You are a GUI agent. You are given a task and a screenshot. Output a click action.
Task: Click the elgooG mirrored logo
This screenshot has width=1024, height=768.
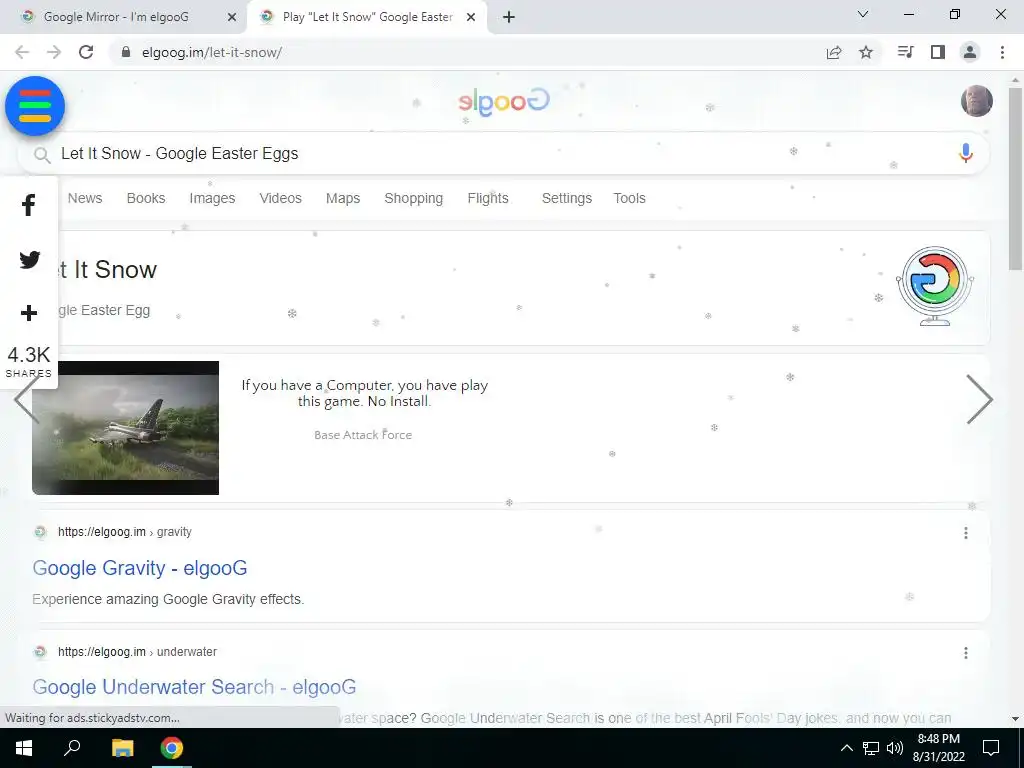click(504, 102)
